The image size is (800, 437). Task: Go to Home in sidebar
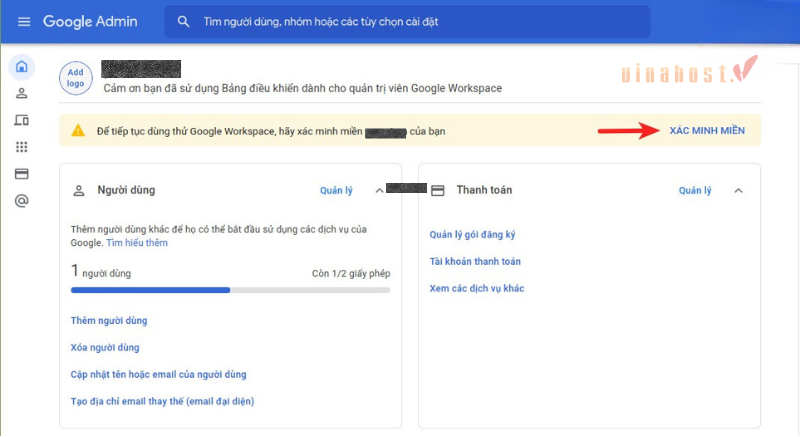click(x=21, y=66)
